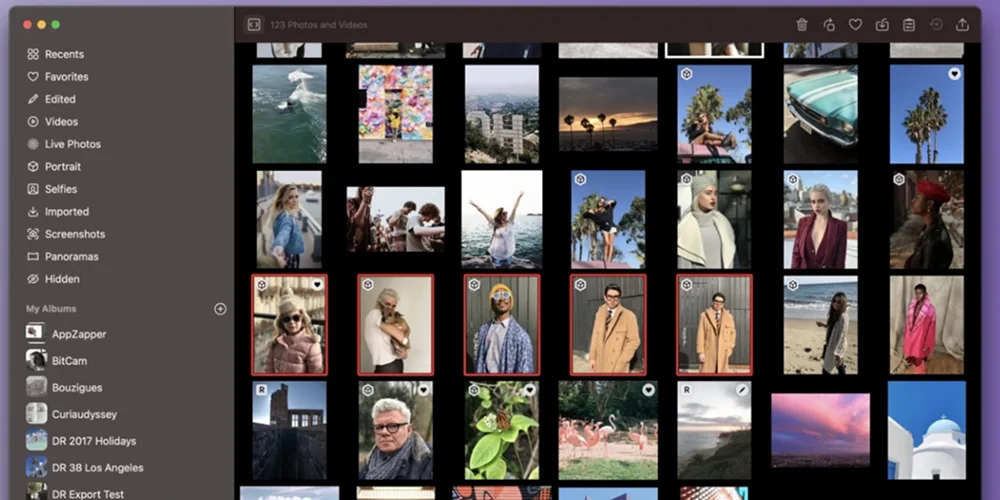This screenshot has width=1000, height=500.
Task: Open the DR 38 Los Angeles album
Action: coord(97,467)
